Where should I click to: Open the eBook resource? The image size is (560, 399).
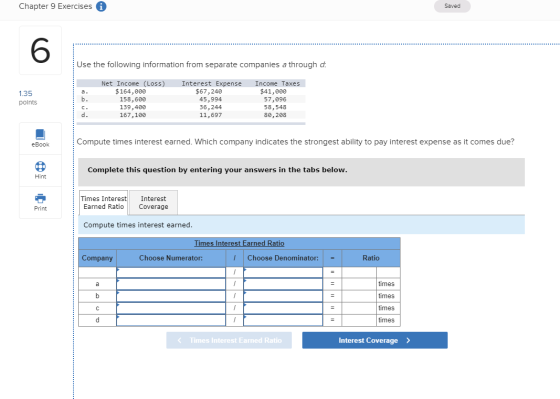40,138
